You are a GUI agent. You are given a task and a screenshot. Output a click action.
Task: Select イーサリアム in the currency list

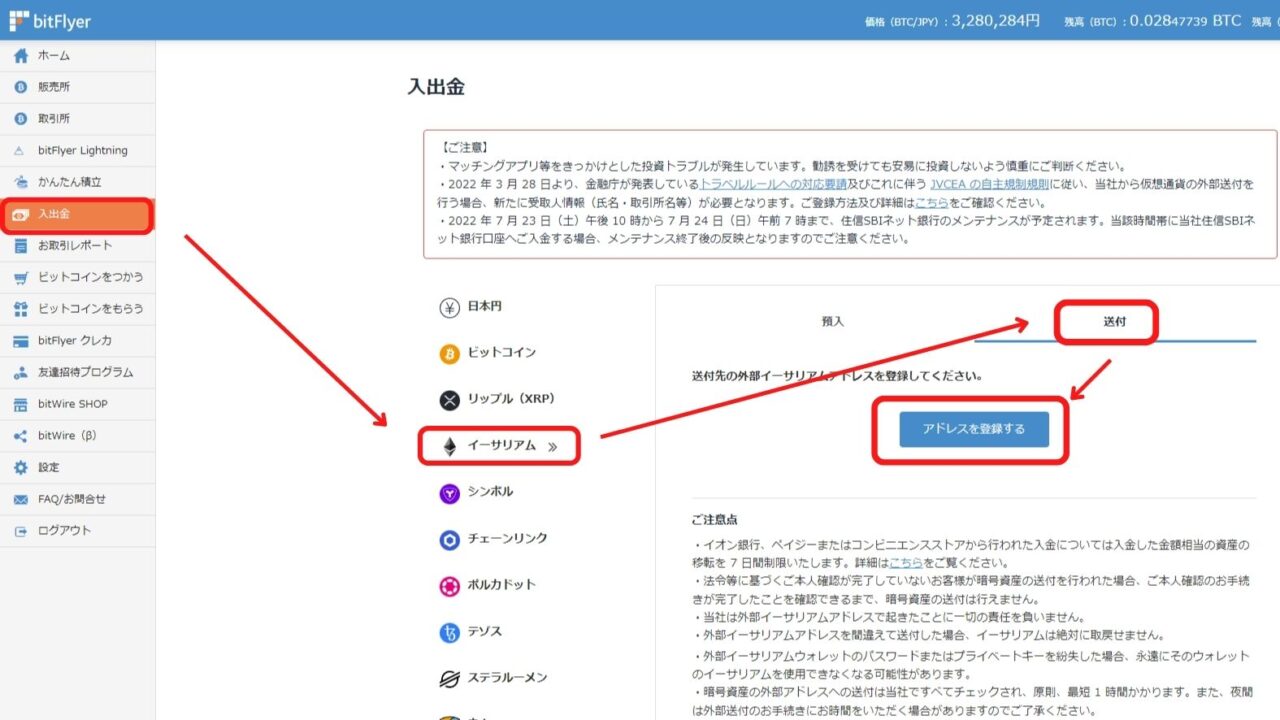(x=500, y=447)
